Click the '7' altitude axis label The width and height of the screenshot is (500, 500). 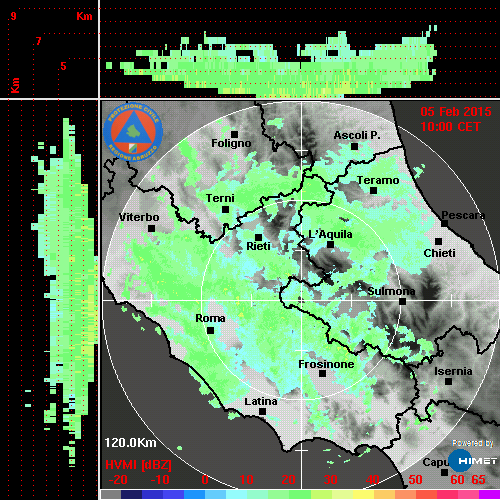pos(39,41)
